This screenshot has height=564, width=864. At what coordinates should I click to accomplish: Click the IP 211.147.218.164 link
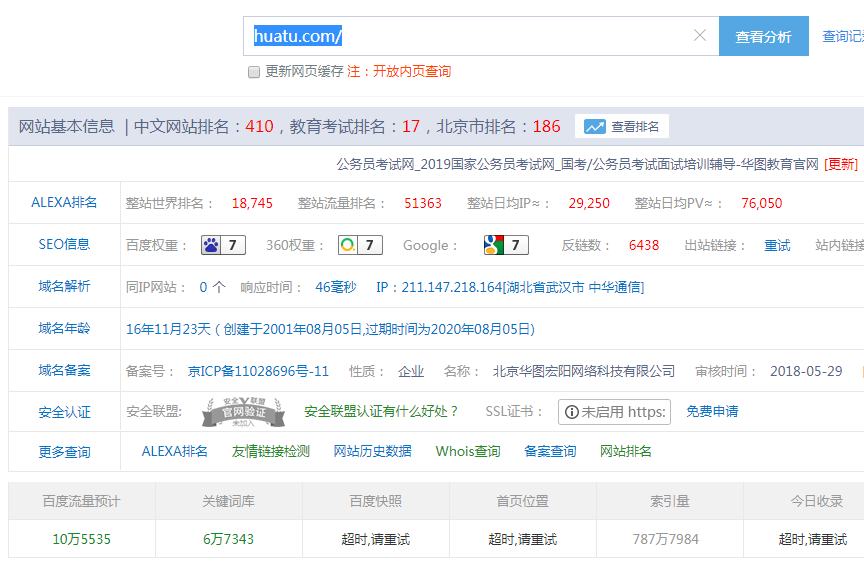(510, 287)
